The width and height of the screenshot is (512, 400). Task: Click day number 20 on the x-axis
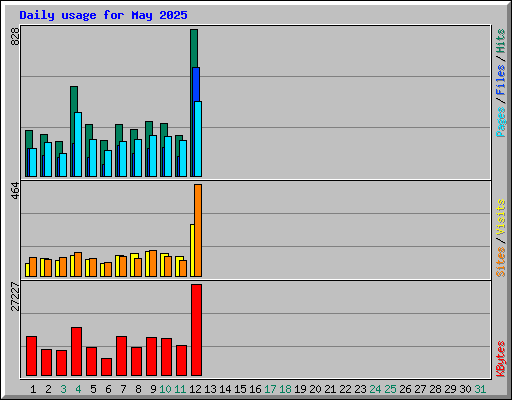tap(315, 389)
